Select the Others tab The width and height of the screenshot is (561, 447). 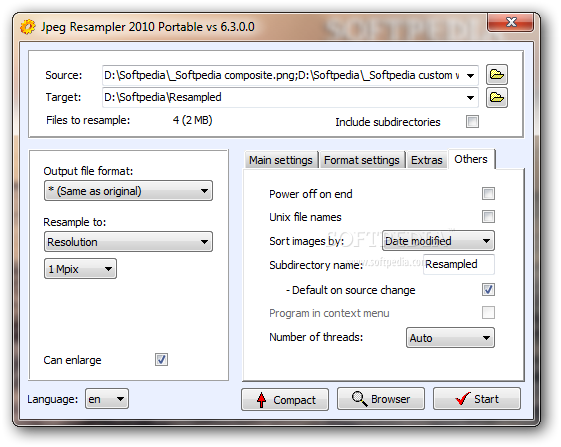pos(471,159)
